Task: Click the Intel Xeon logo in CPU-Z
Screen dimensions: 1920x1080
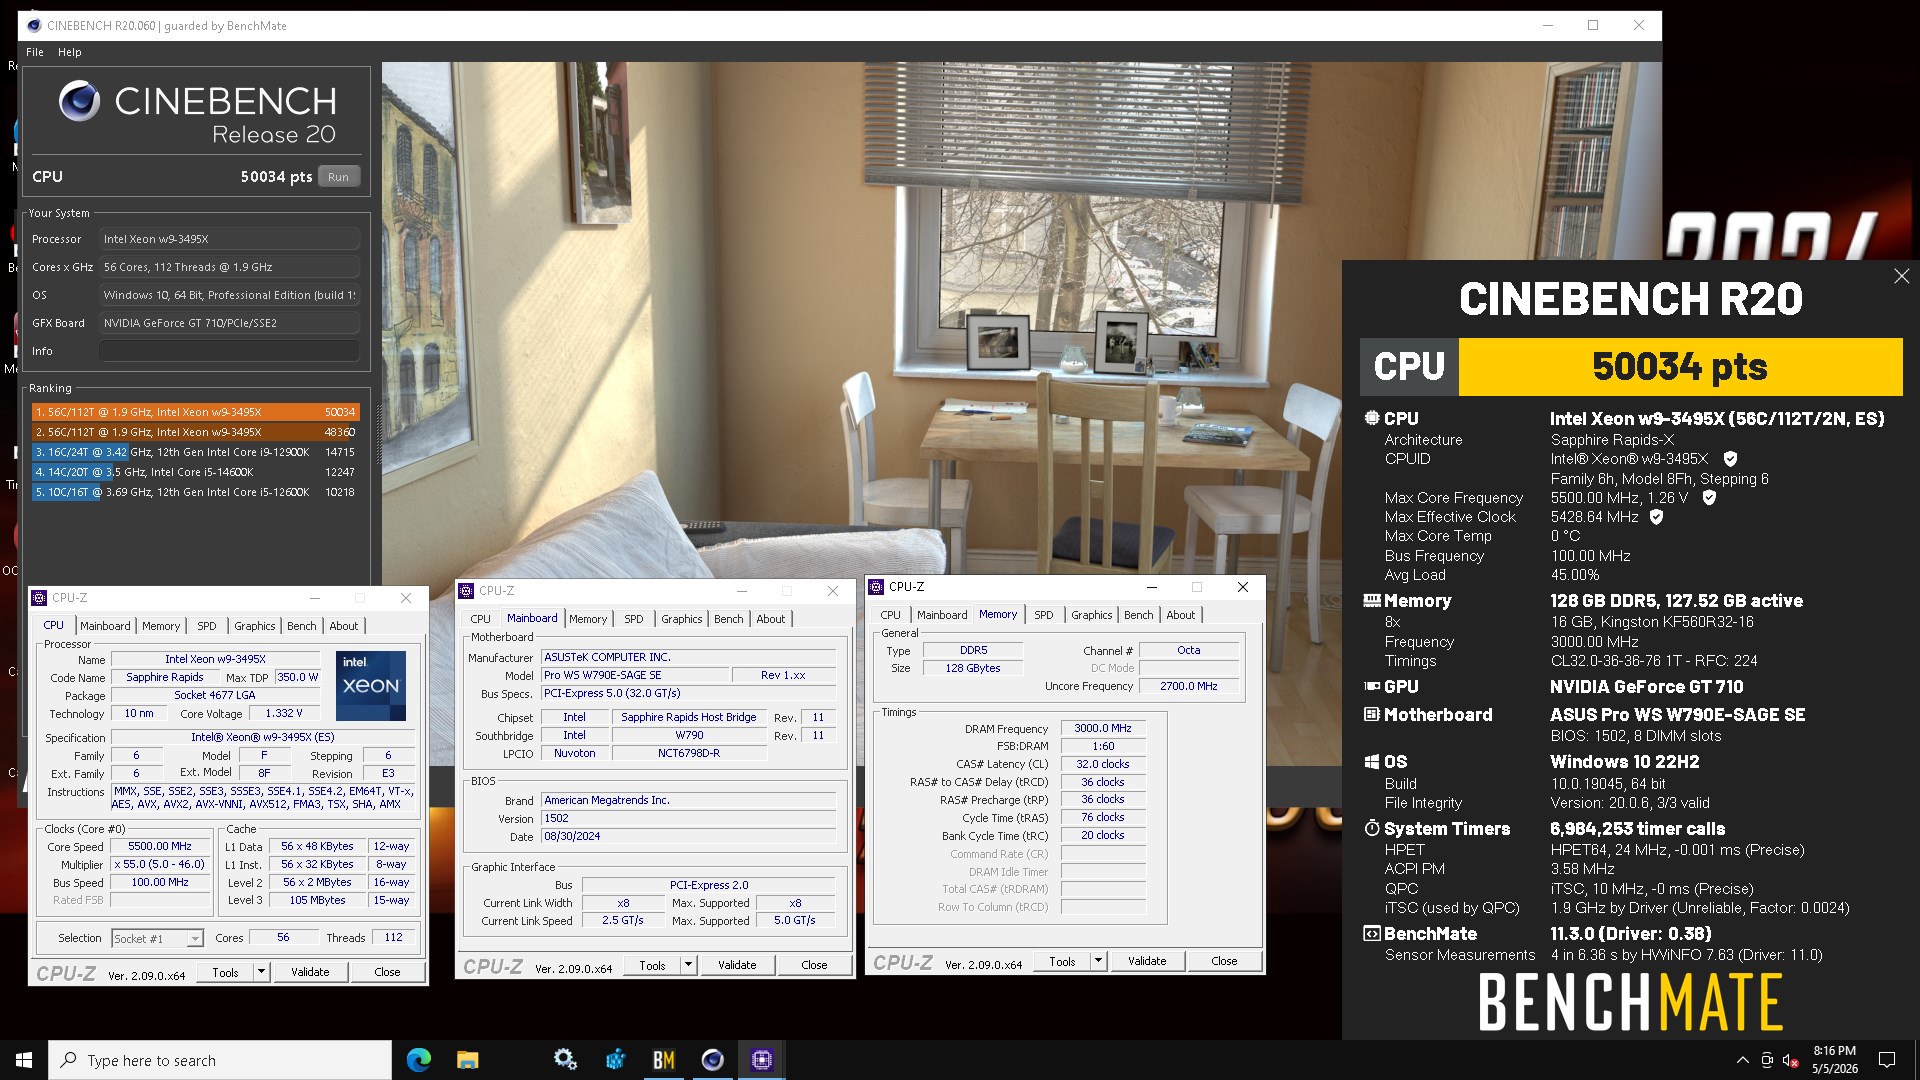Action: [370, 685]
